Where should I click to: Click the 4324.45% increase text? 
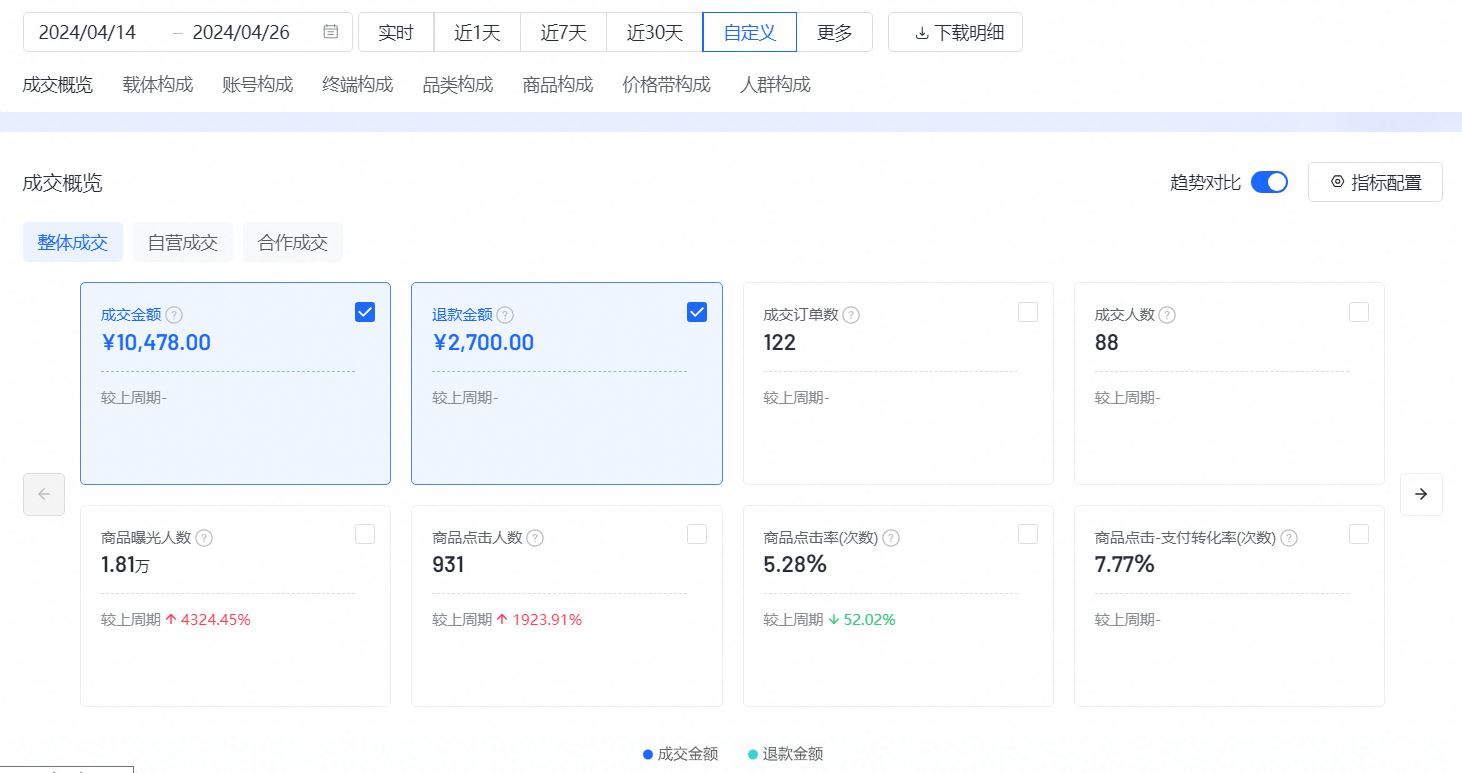[x=216, y=620]
